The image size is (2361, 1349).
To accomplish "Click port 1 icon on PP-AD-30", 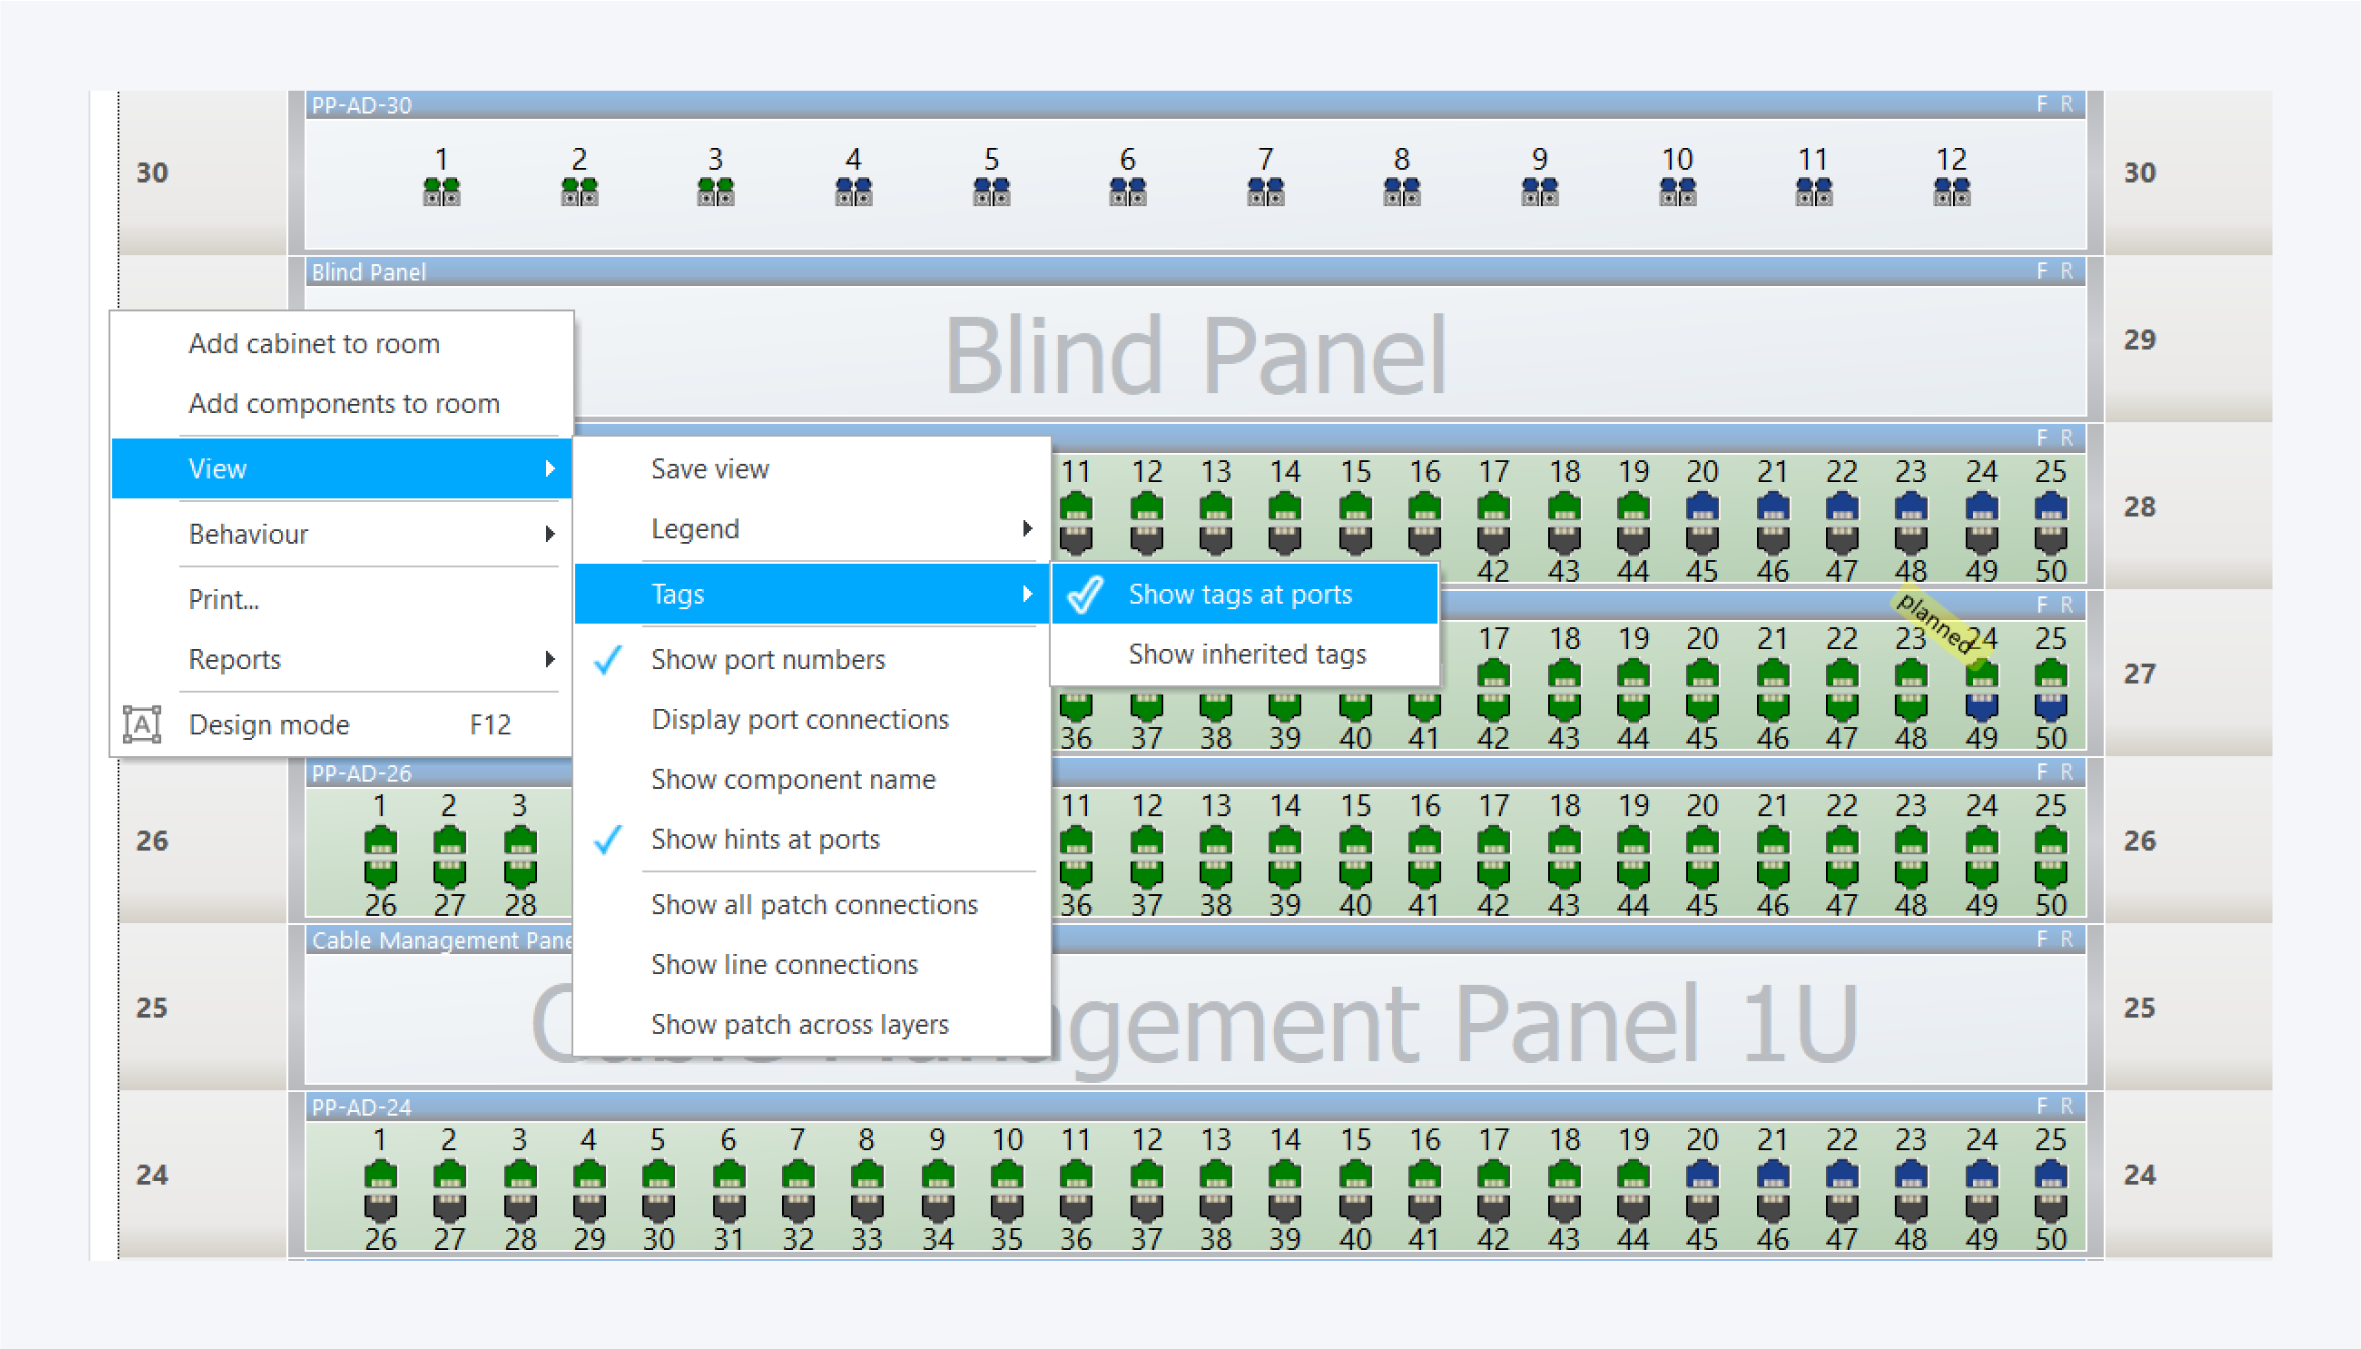I will click(x=441, y=190).
